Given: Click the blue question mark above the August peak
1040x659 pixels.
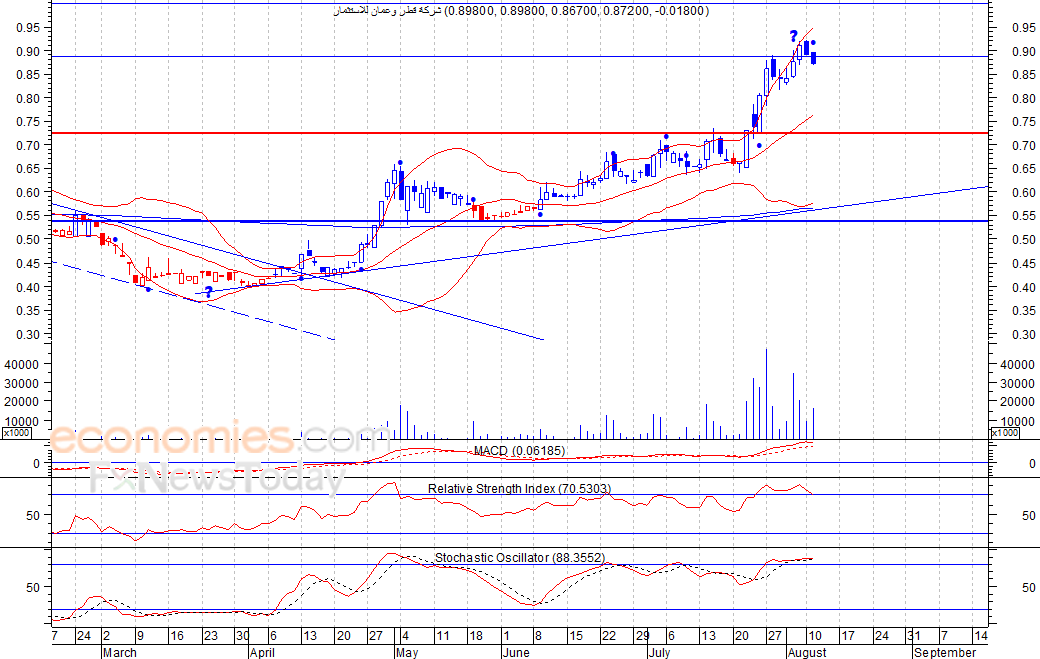Looking at the screenshot, I should point(793,36).
